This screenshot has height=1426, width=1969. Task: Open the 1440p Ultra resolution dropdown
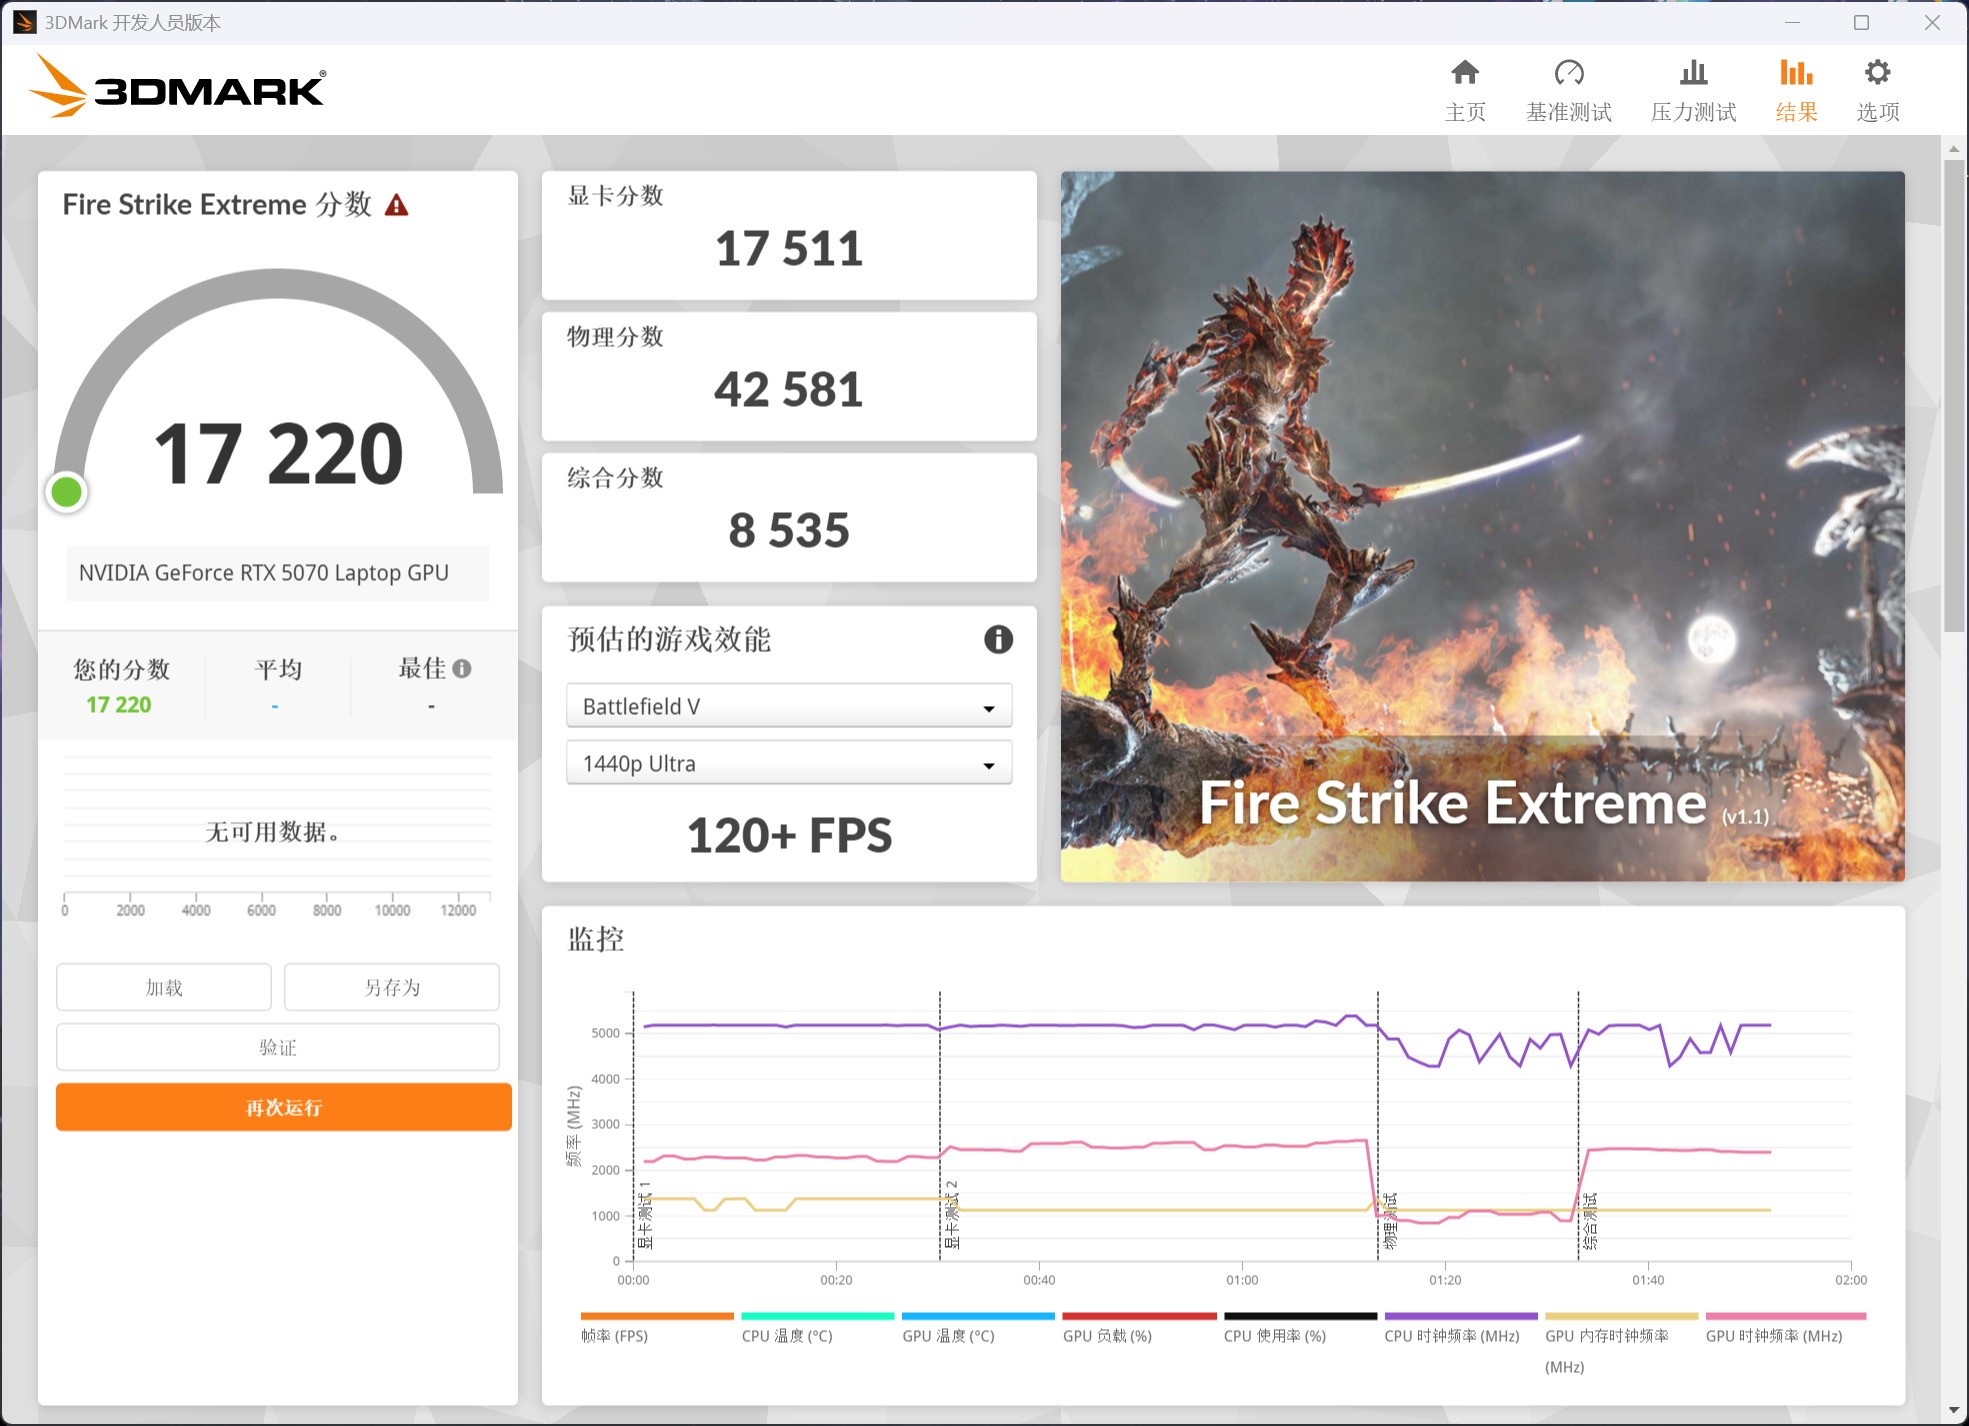coord(789,763)
